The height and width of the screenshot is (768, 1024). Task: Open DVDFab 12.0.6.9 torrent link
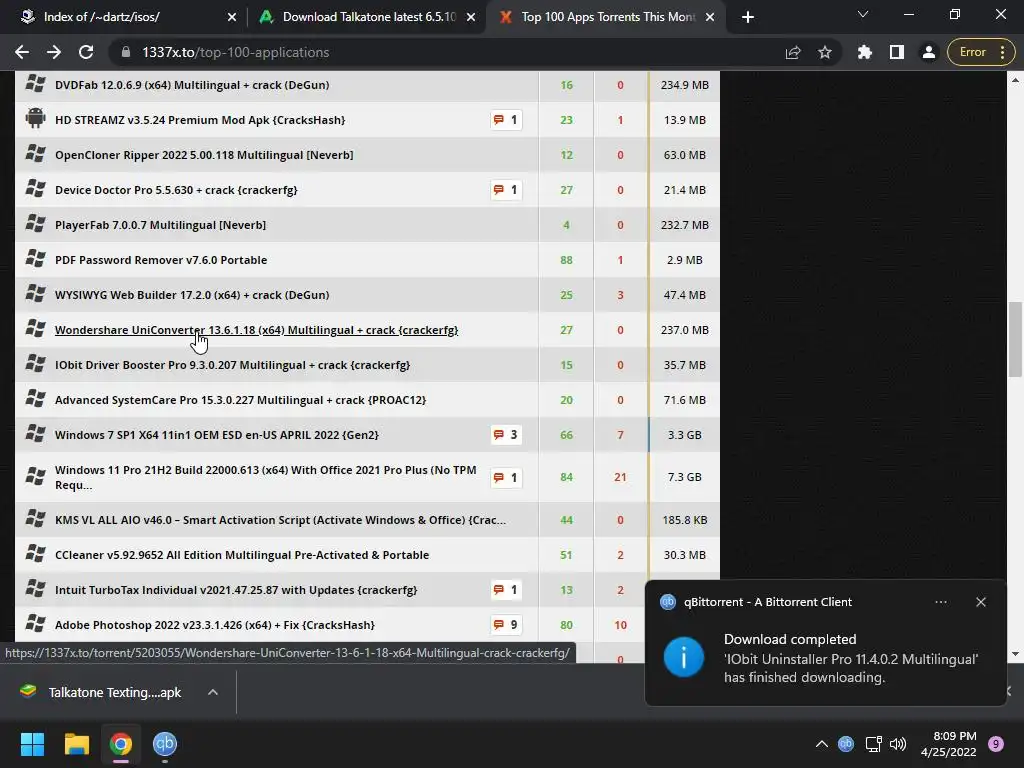point(192,85)
